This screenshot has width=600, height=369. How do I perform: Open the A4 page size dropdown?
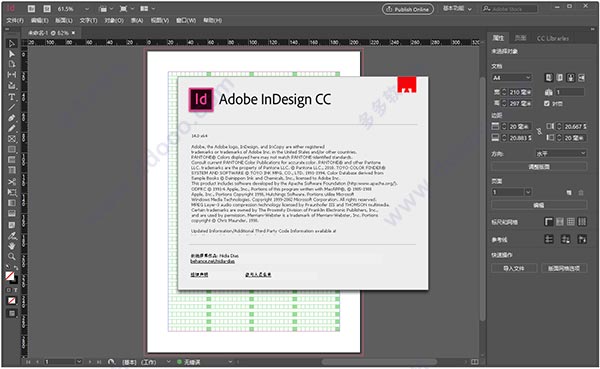[x=512, y=78]
